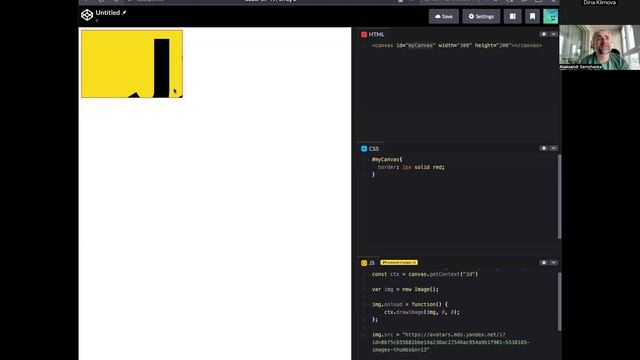Click the 'var img = new Image();' line
This screenshot has width=640, height=360.
tap(405, 289)
